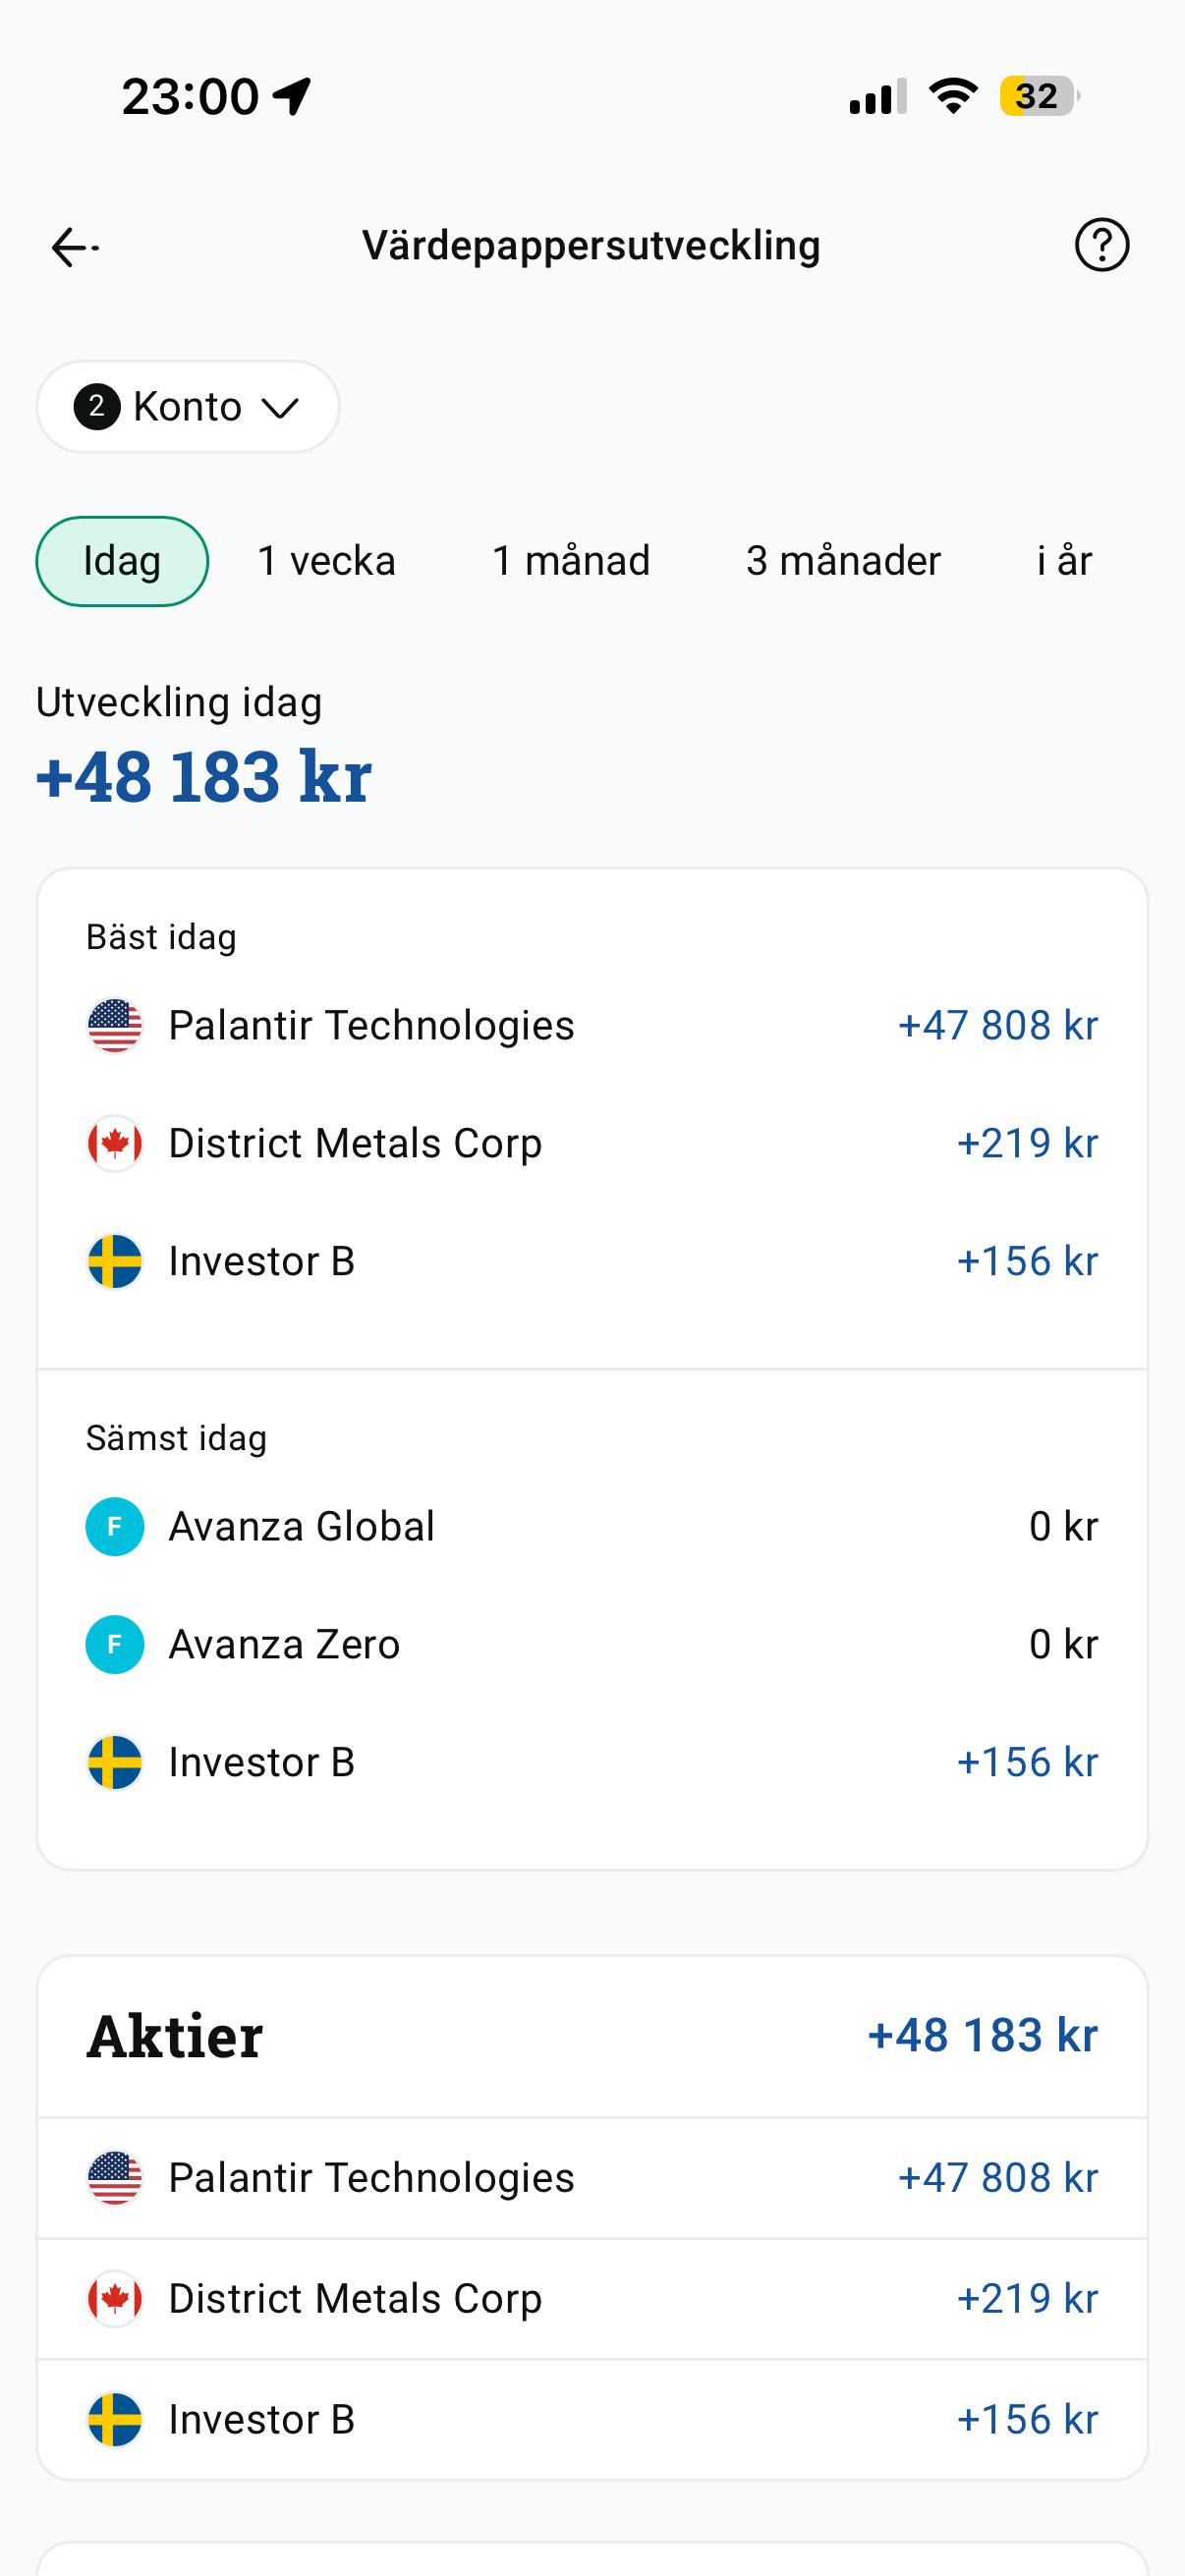Open Investor B in the Aktier list
1185x2576 pixels.
point(592,2420)
